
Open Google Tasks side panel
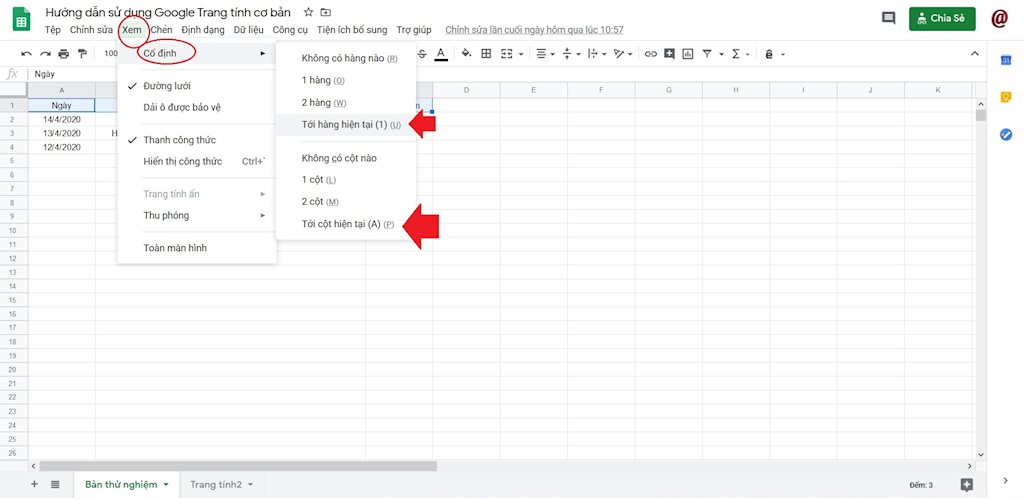point(1006,134)
